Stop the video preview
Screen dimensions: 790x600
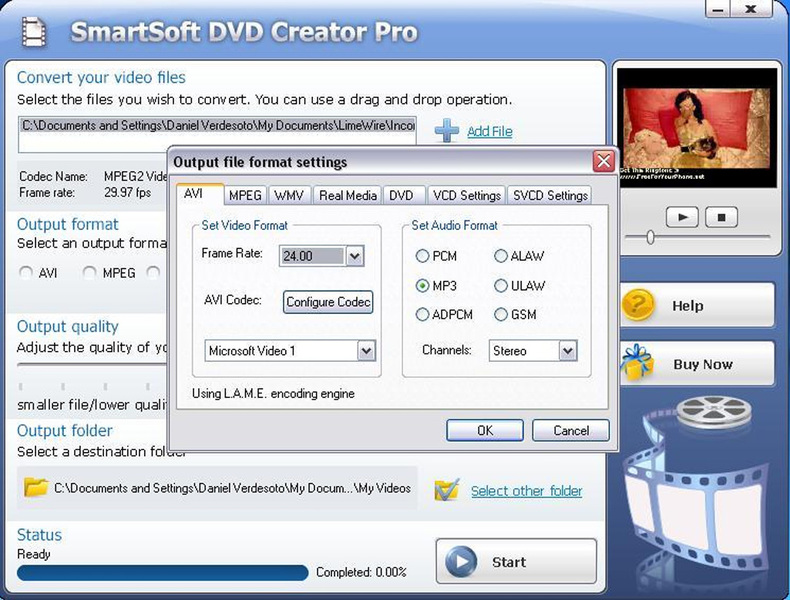(721, 218)
